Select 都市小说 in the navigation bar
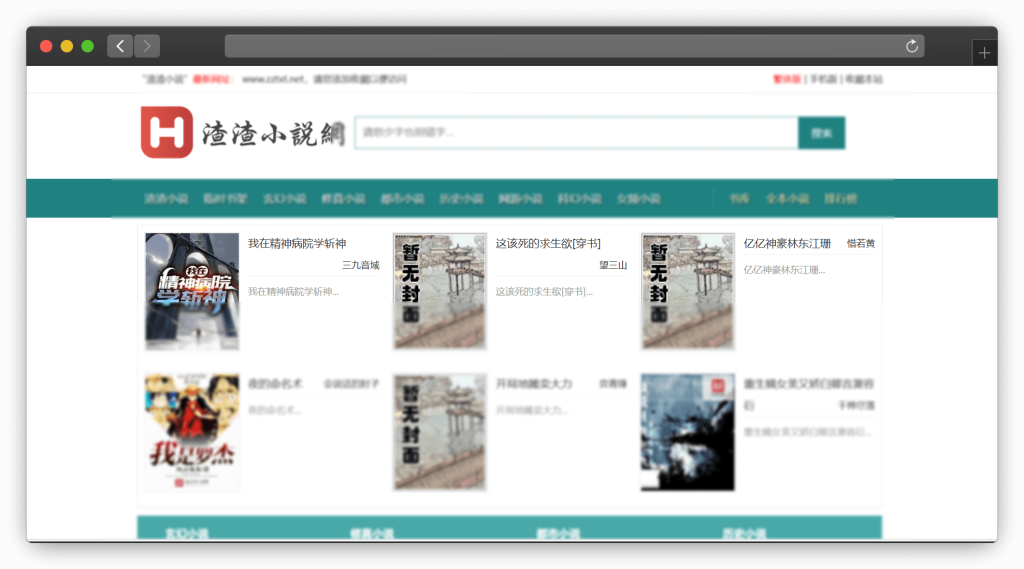 (402, 199)
